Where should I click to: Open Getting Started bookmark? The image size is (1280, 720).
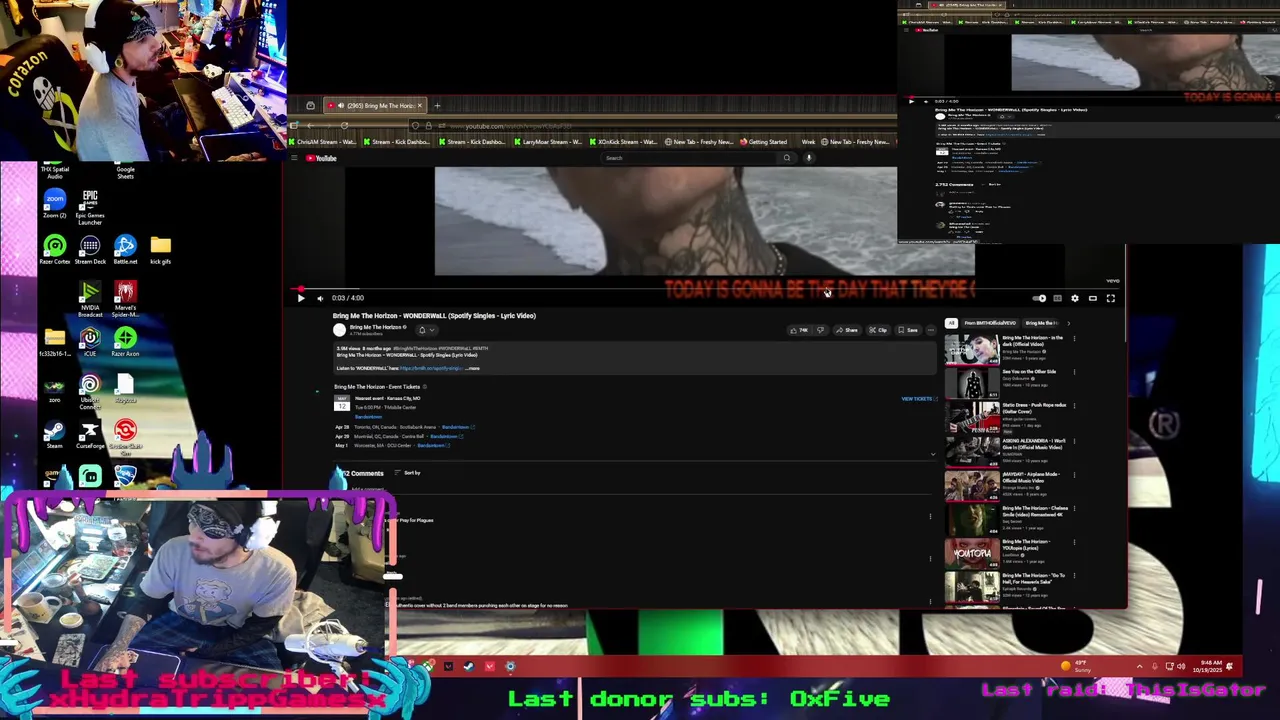tap(764, 142)
